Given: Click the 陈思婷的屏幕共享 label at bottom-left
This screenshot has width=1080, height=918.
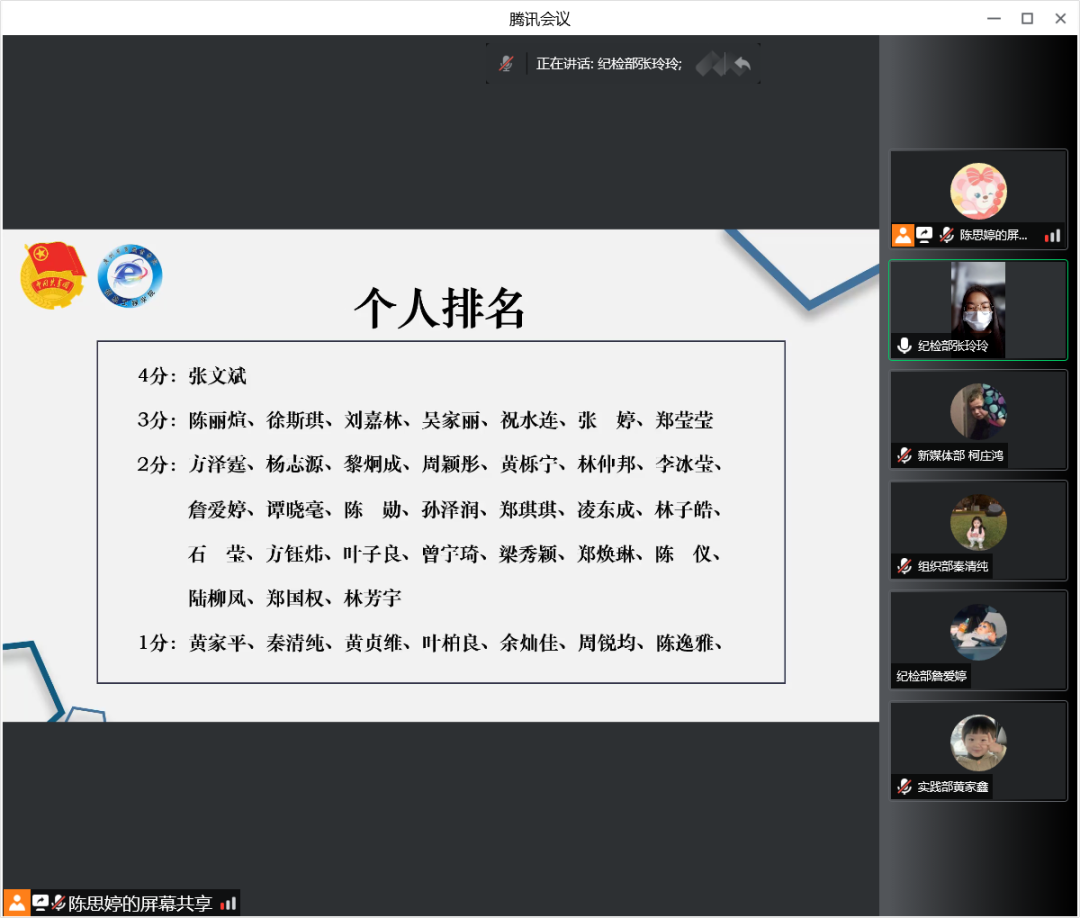Looking at the screenshot, I should pos(140,903).
